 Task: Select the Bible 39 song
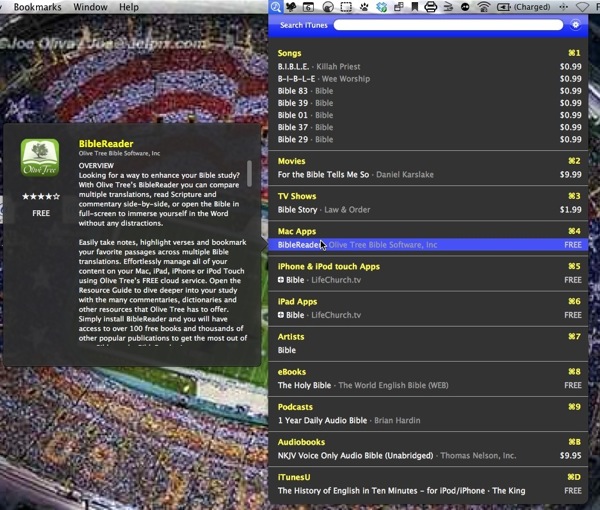click(x=429, y=103)
